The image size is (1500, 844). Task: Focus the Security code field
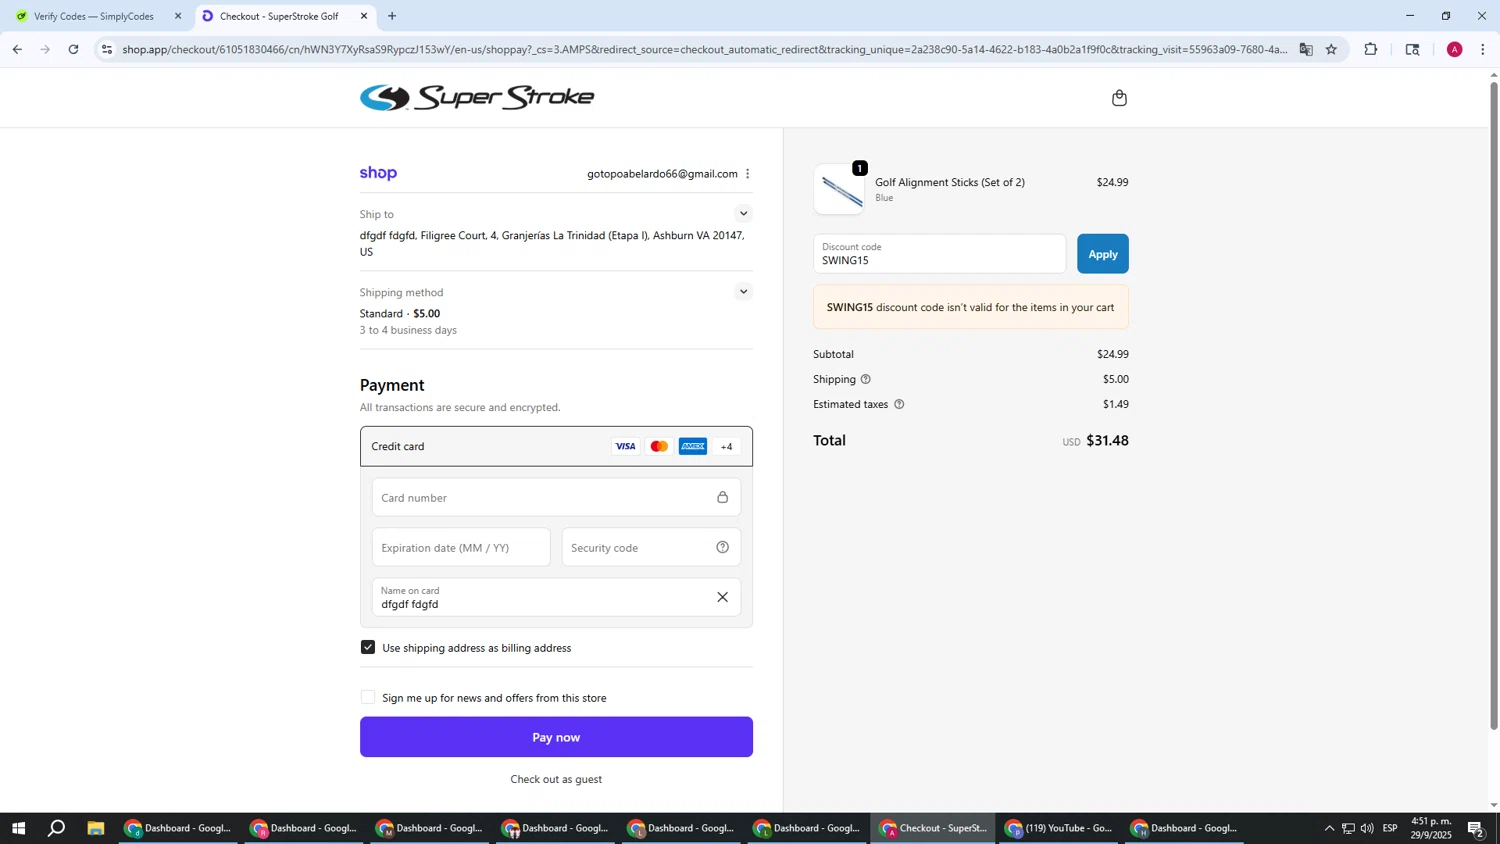[651, 547]
